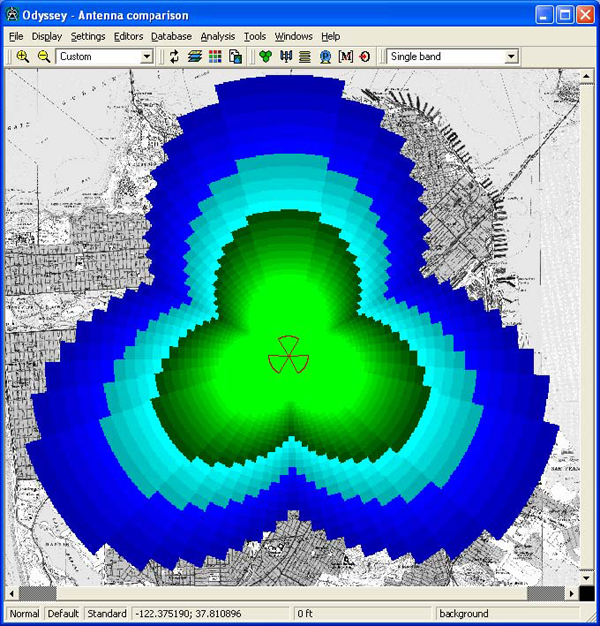Click the black color swatch in bottom corner
Screen dimensions: 600x626
coord(586,593)
